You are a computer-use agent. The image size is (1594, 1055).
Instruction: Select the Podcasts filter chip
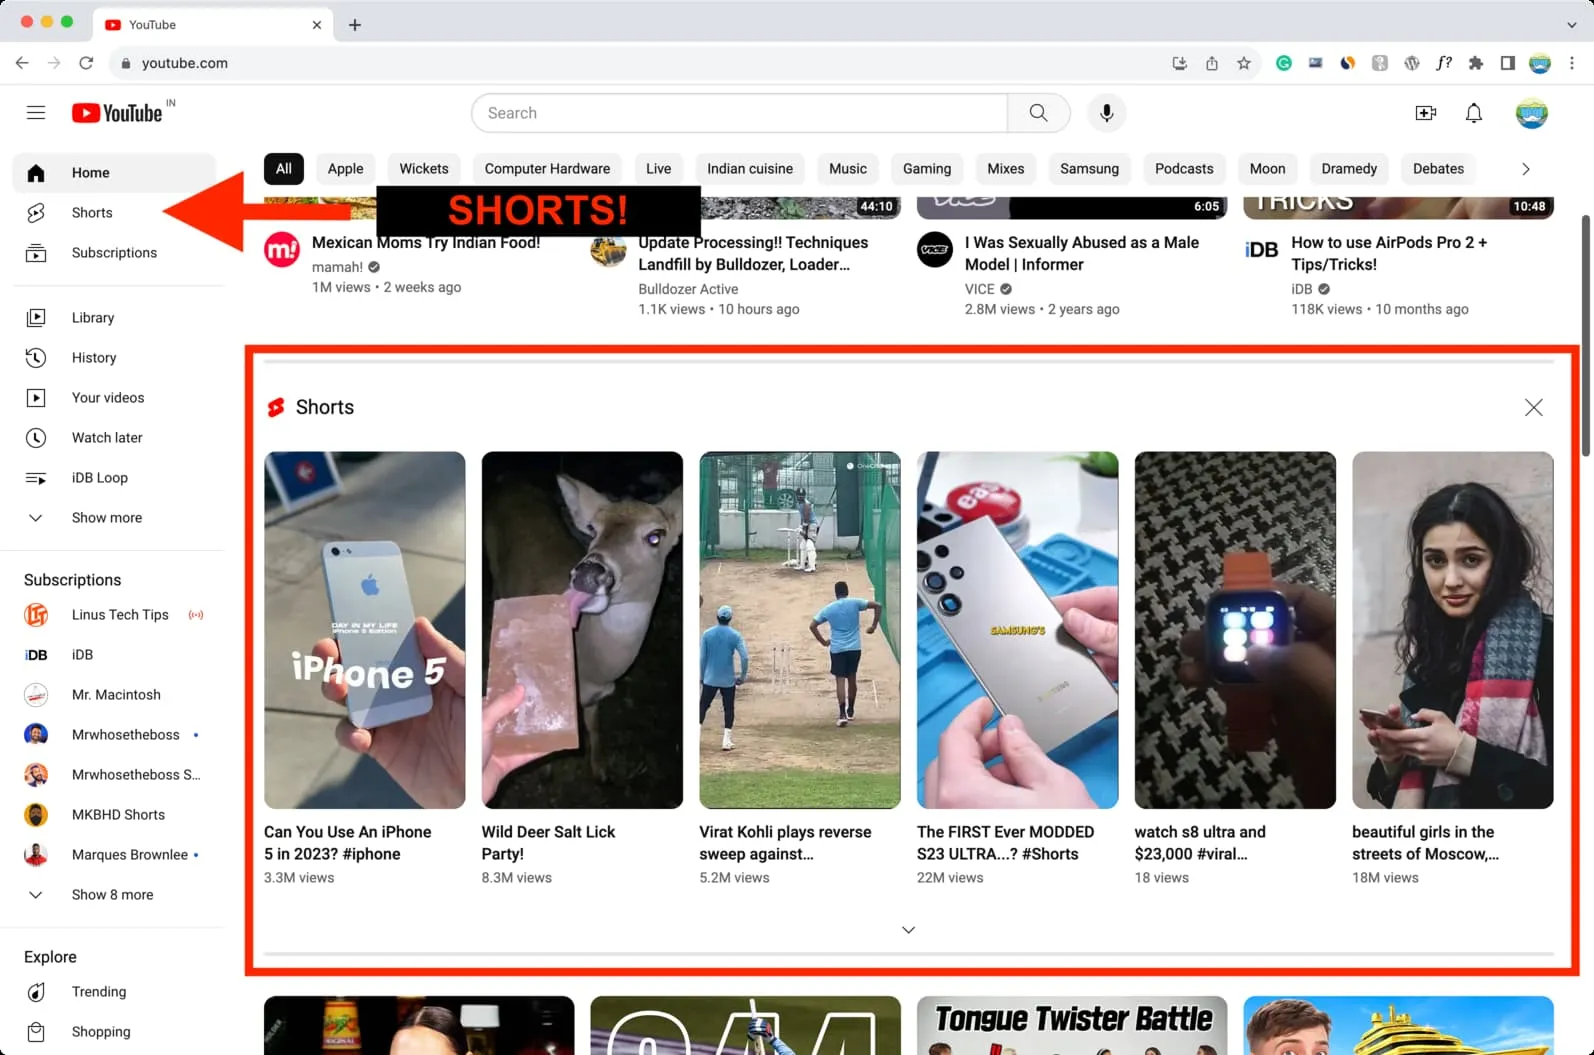click(1184, 169)
